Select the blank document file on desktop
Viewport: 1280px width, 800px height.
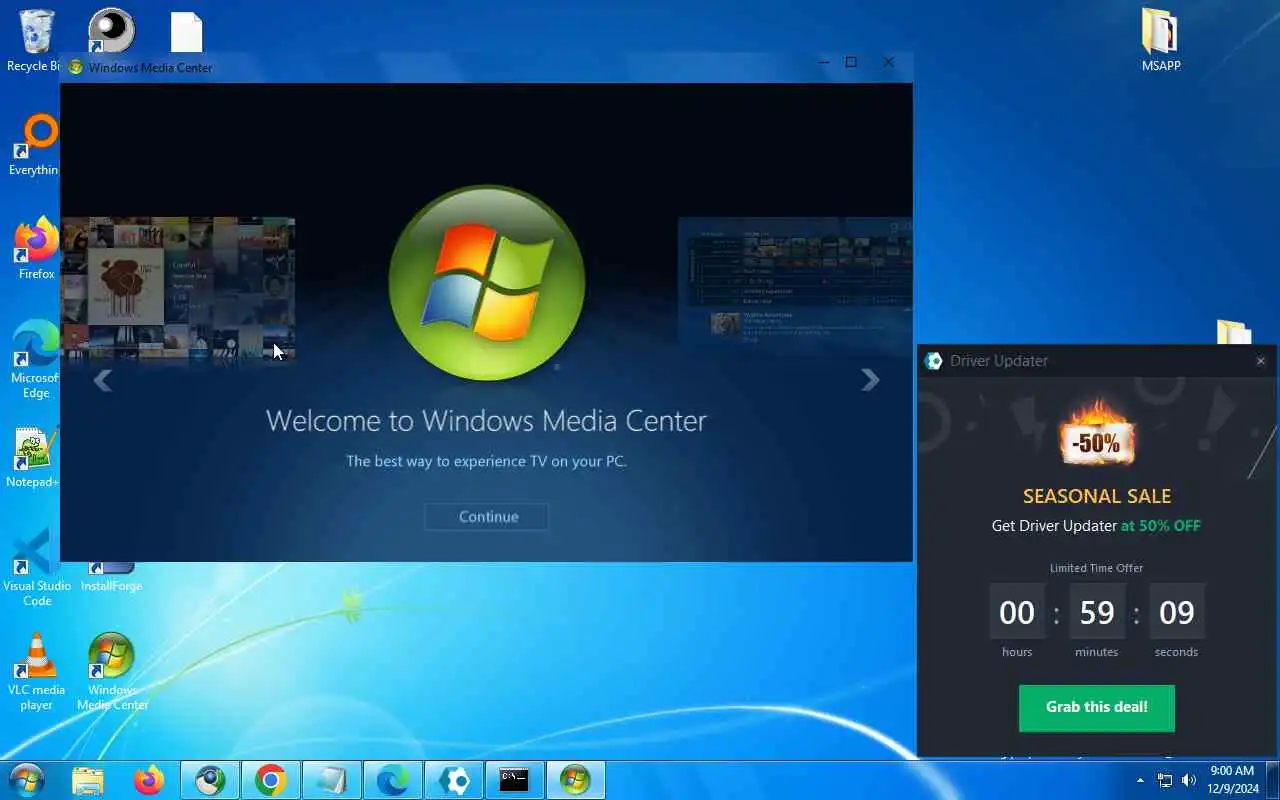[186, 32]
